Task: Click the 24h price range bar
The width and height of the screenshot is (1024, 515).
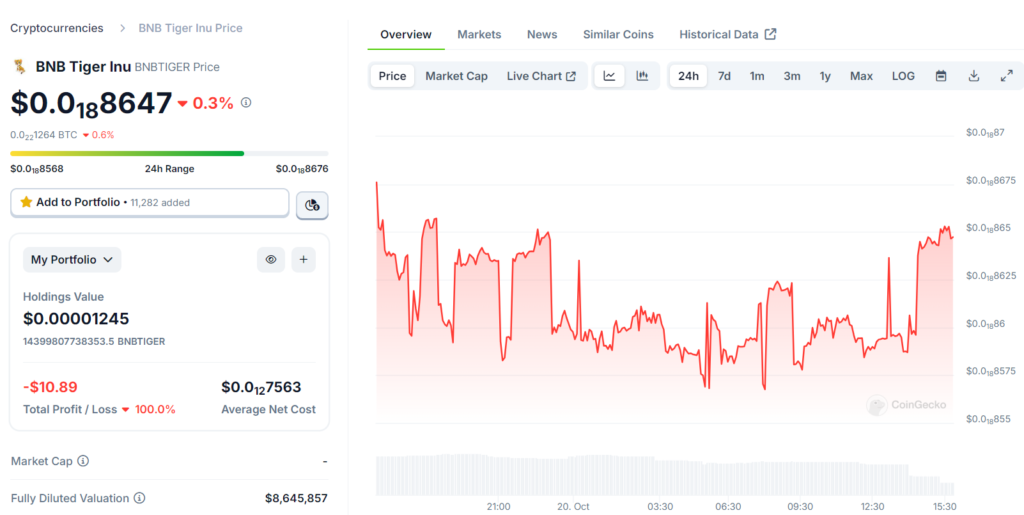Action: [x=169, y=153]
